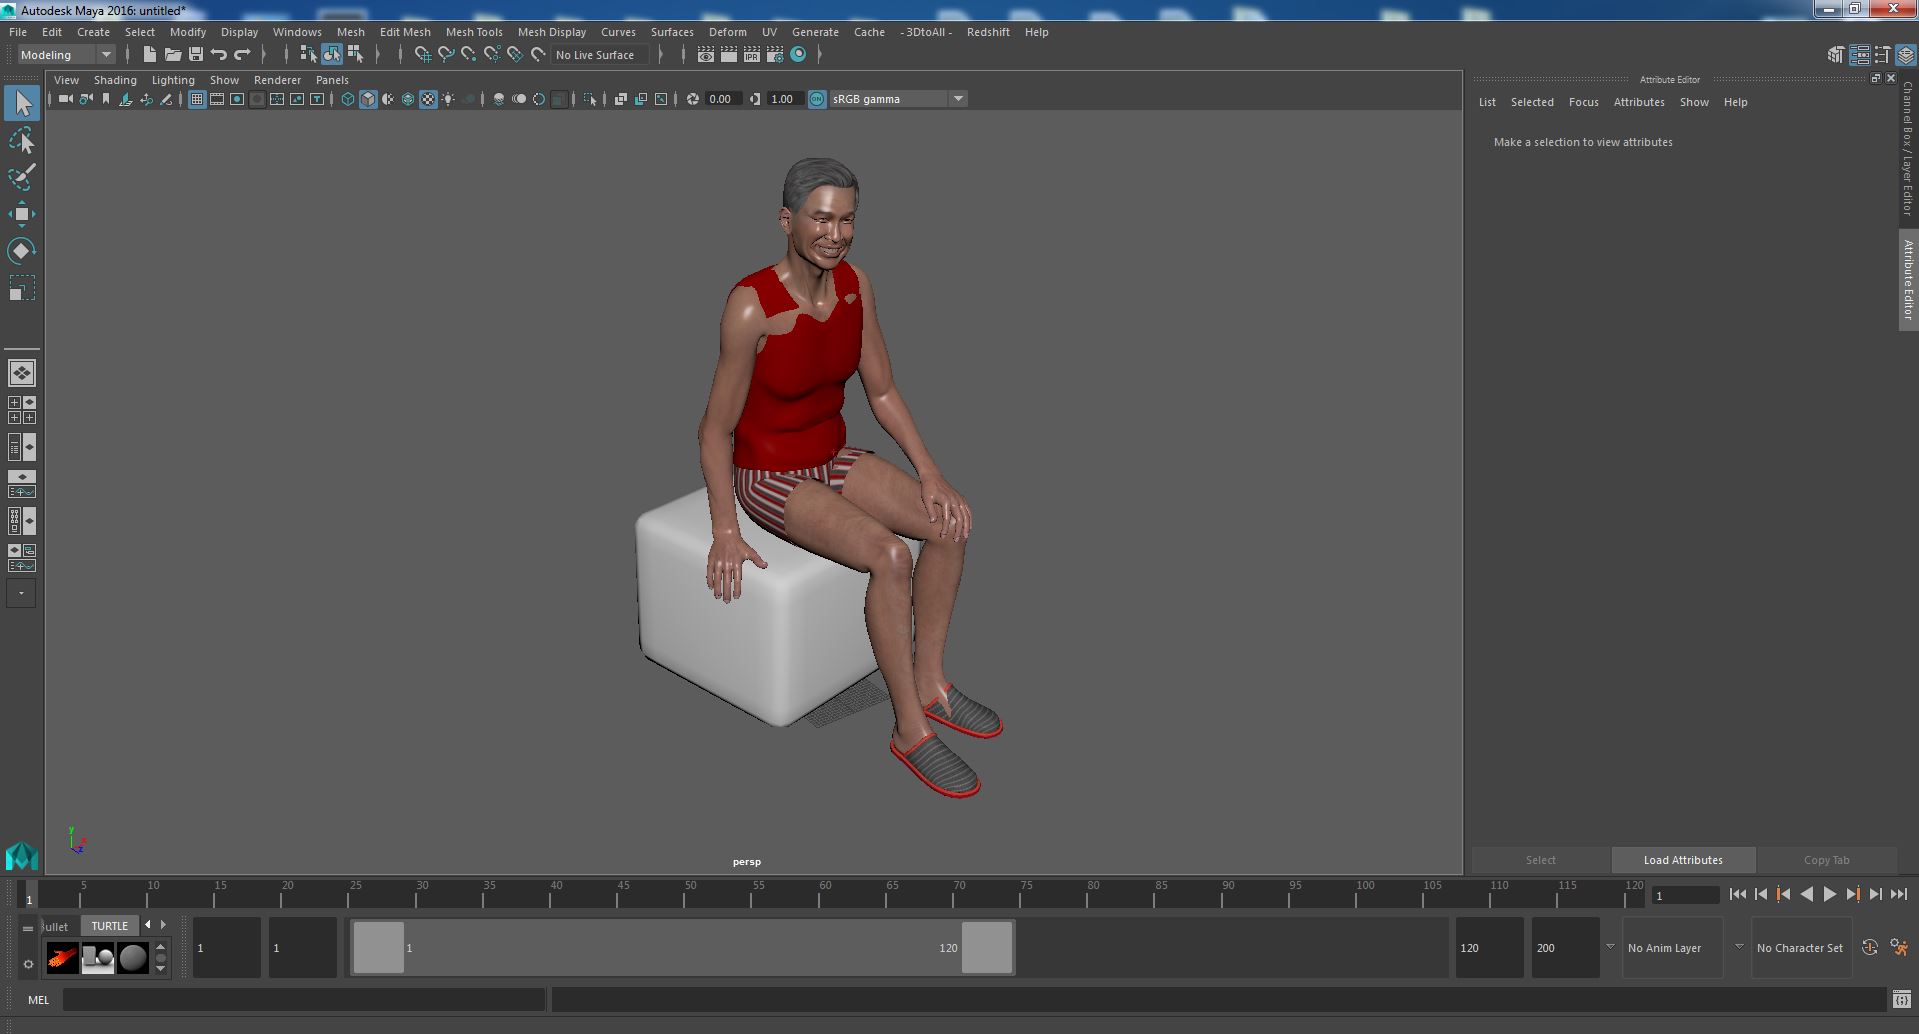Viewport: 1919px width, 1034px height.
Task: Toggle the sRGB gamma color management button
Action: (x=817, y=99)
